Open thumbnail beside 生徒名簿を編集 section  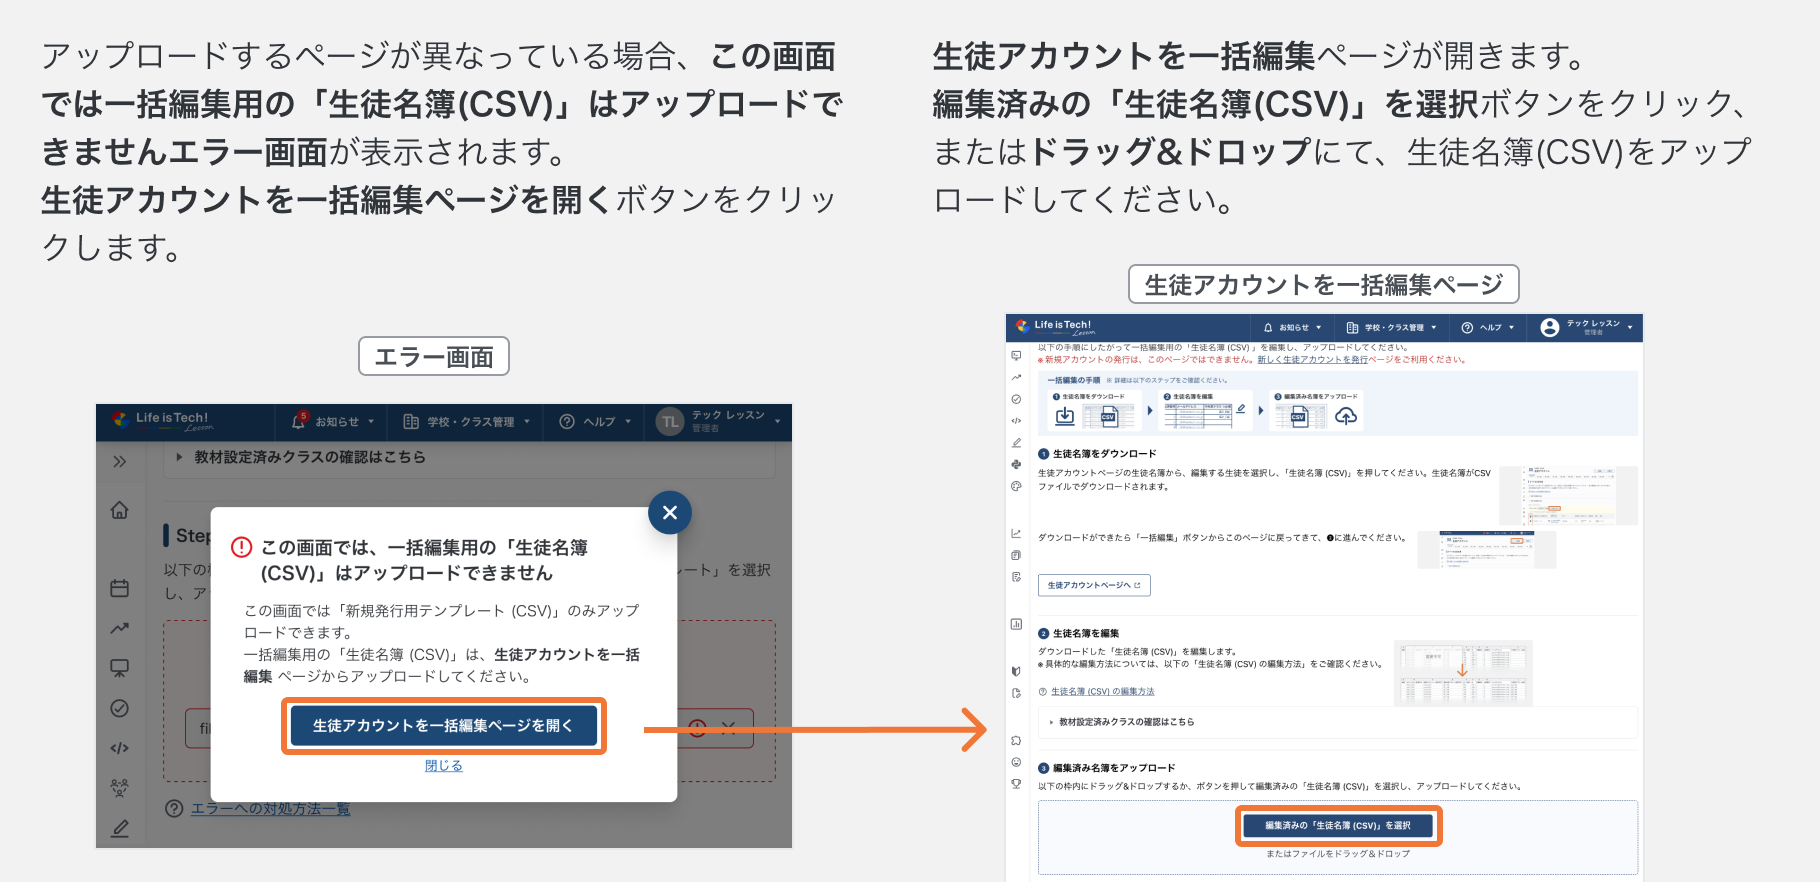coord(1463,674)
